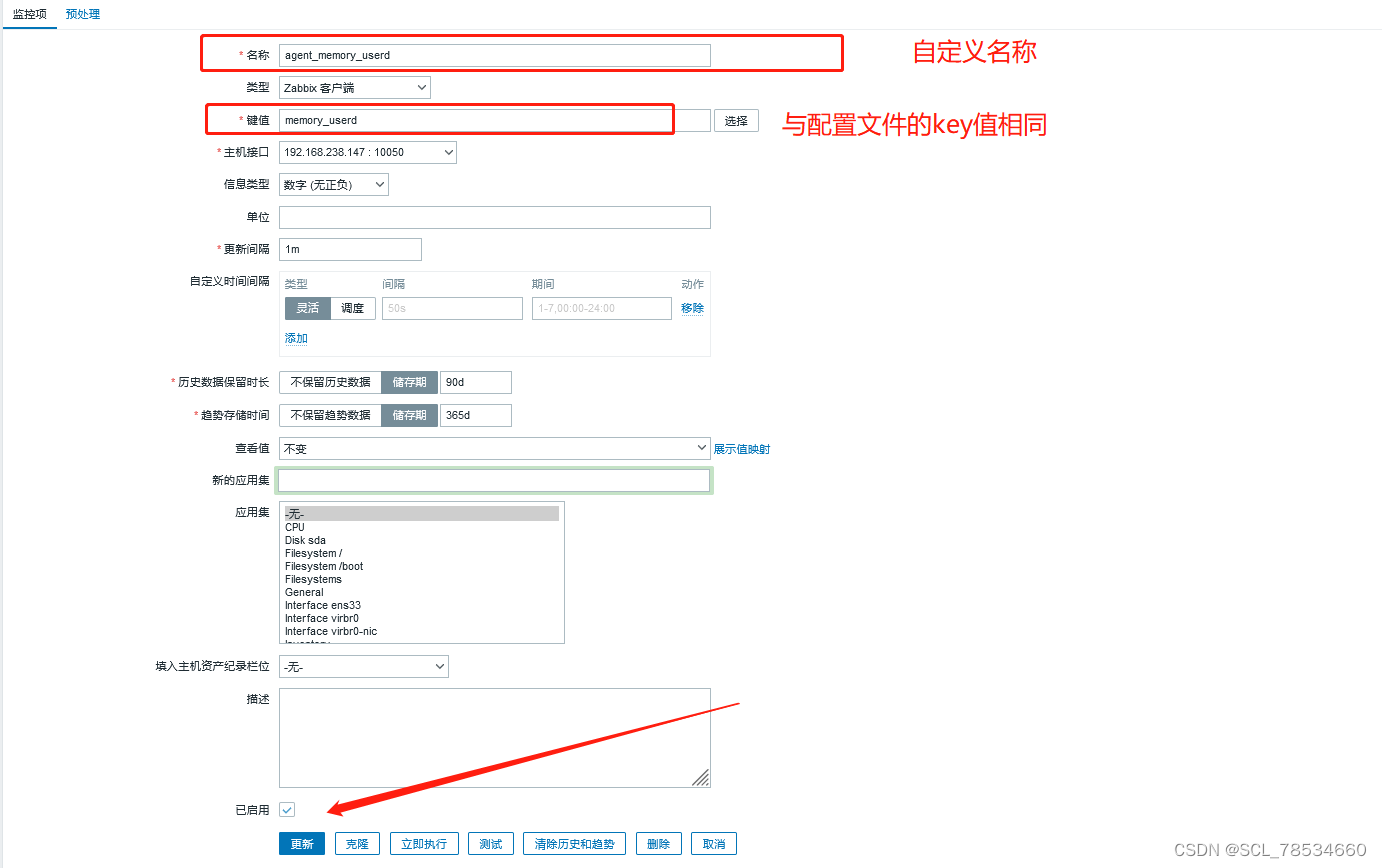Select the 调度 interval type

353,308
